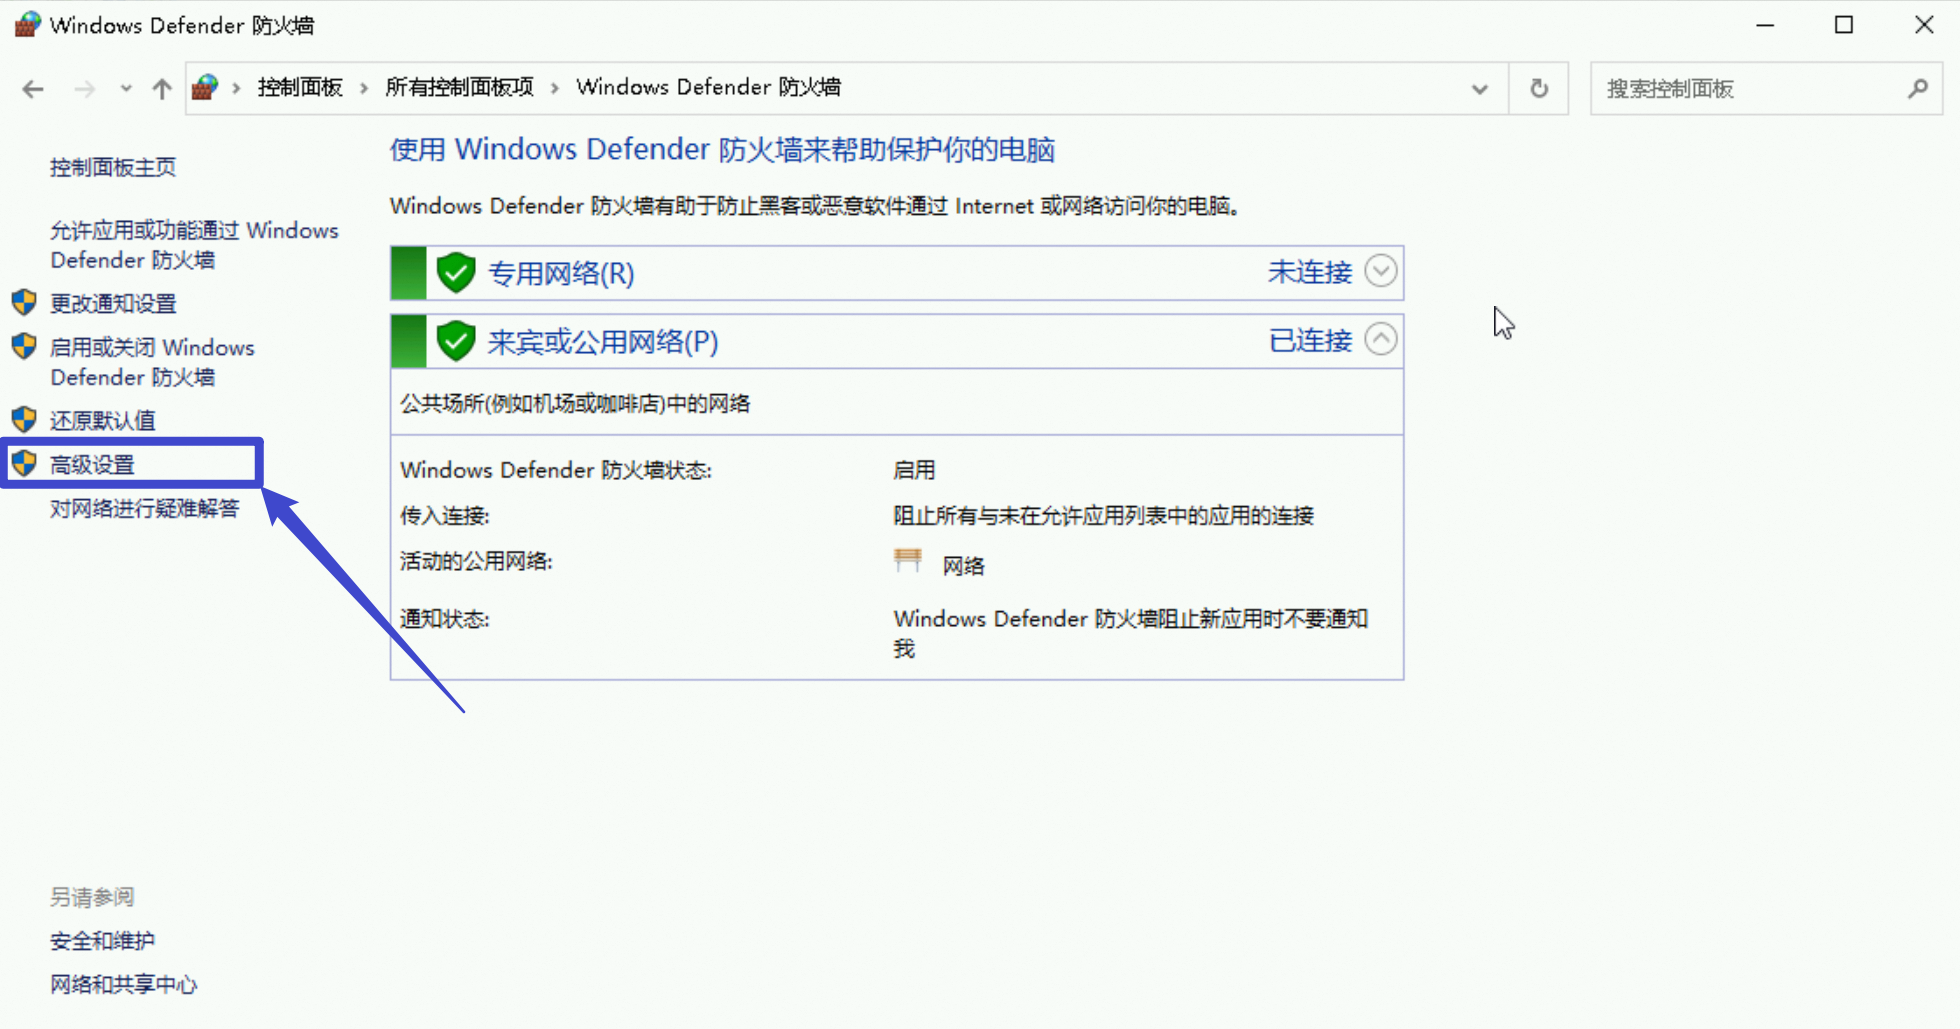
Task: Click the 传入连接 label
Action: pyautogui.click(x=445, y=516)
